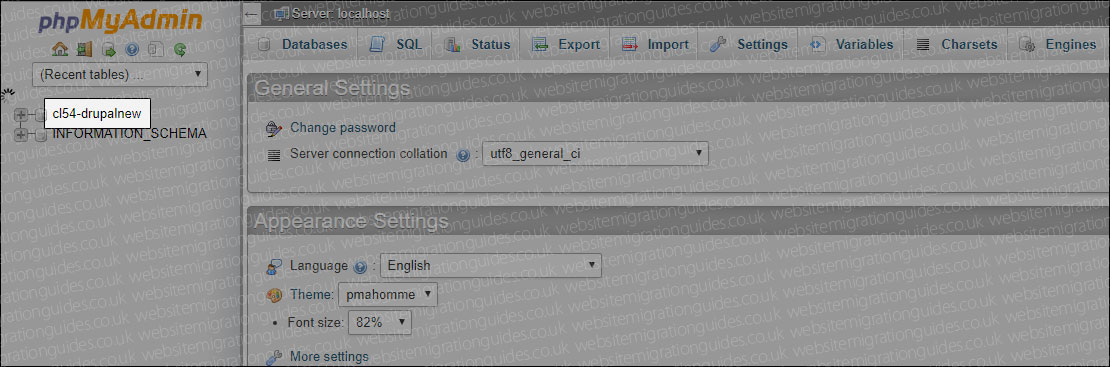This screenshot has width=1110, height=367.
Task: Click the Server connection collation list icon
Action: pos(275,154)
